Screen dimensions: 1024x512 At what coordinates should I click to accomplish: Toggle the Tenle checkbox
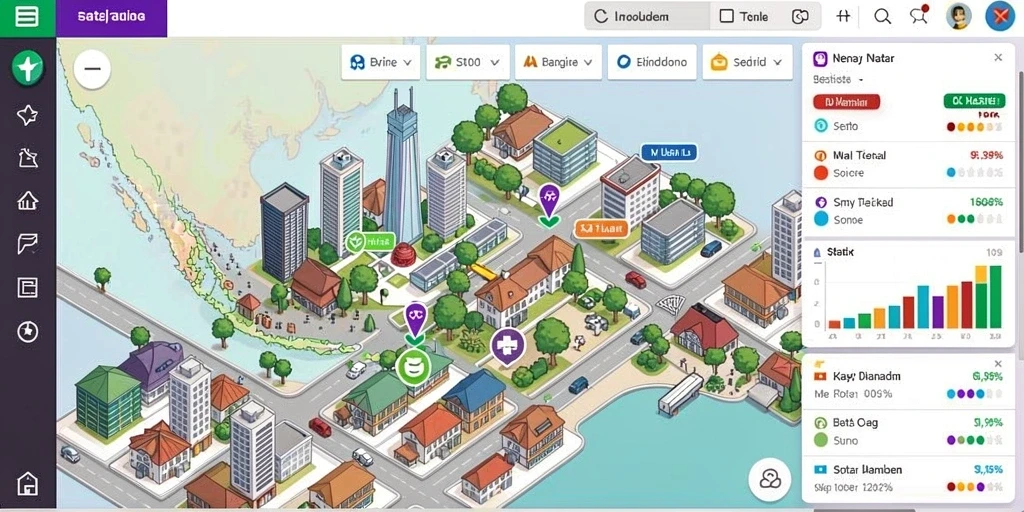[726, 16]
